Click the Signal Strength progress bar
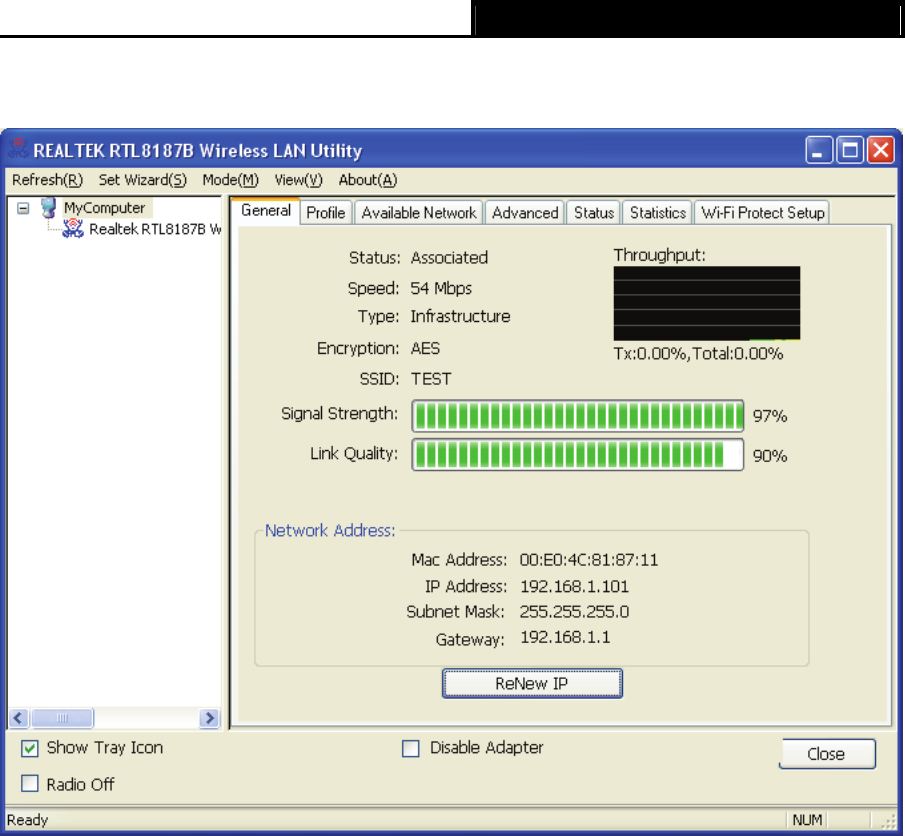The width and height of the screenshot is (905, 836). tap(577, 416)
